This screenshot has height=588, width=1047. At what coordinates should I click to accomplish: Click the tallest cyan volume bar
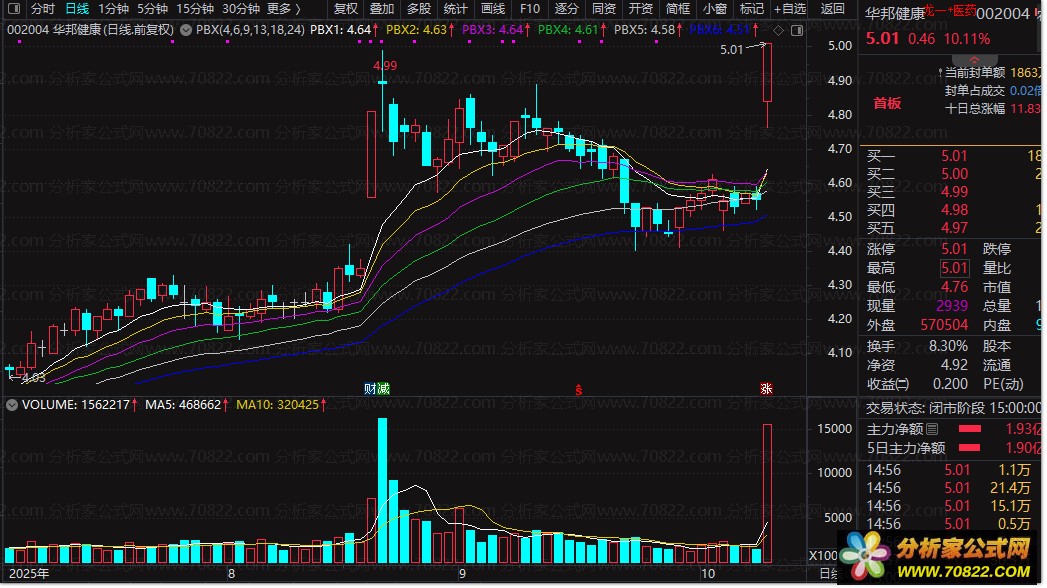pyautogui.click(x=383, y=491)
